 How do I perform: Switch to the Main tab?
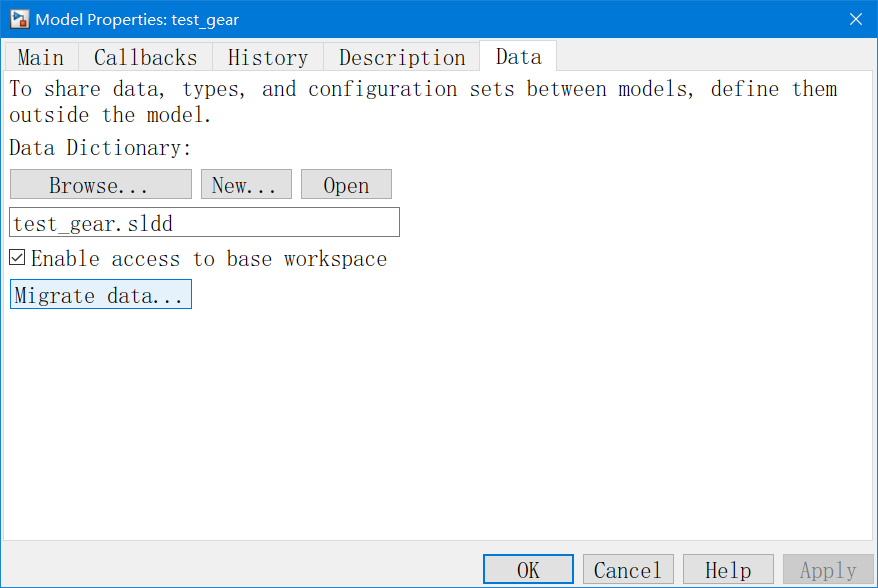[x=41, y=57]
